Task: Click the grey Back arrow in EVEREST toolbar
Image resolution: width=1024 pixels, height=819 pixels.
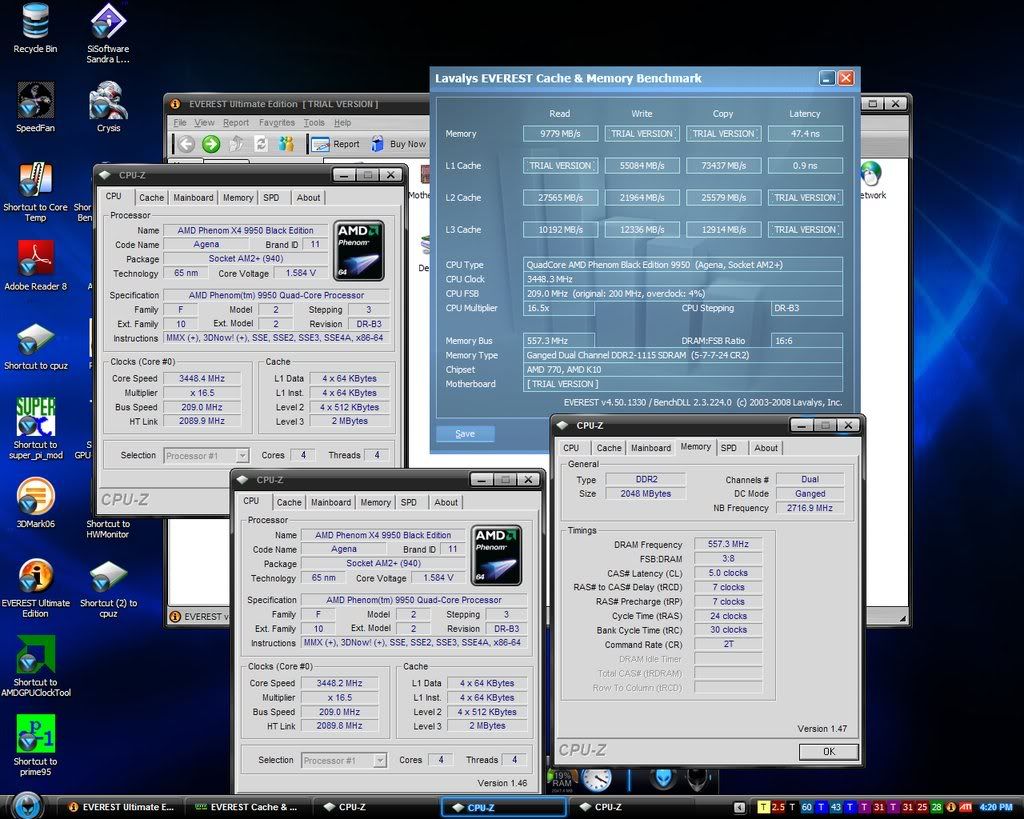Action: [x=186, y=144]
